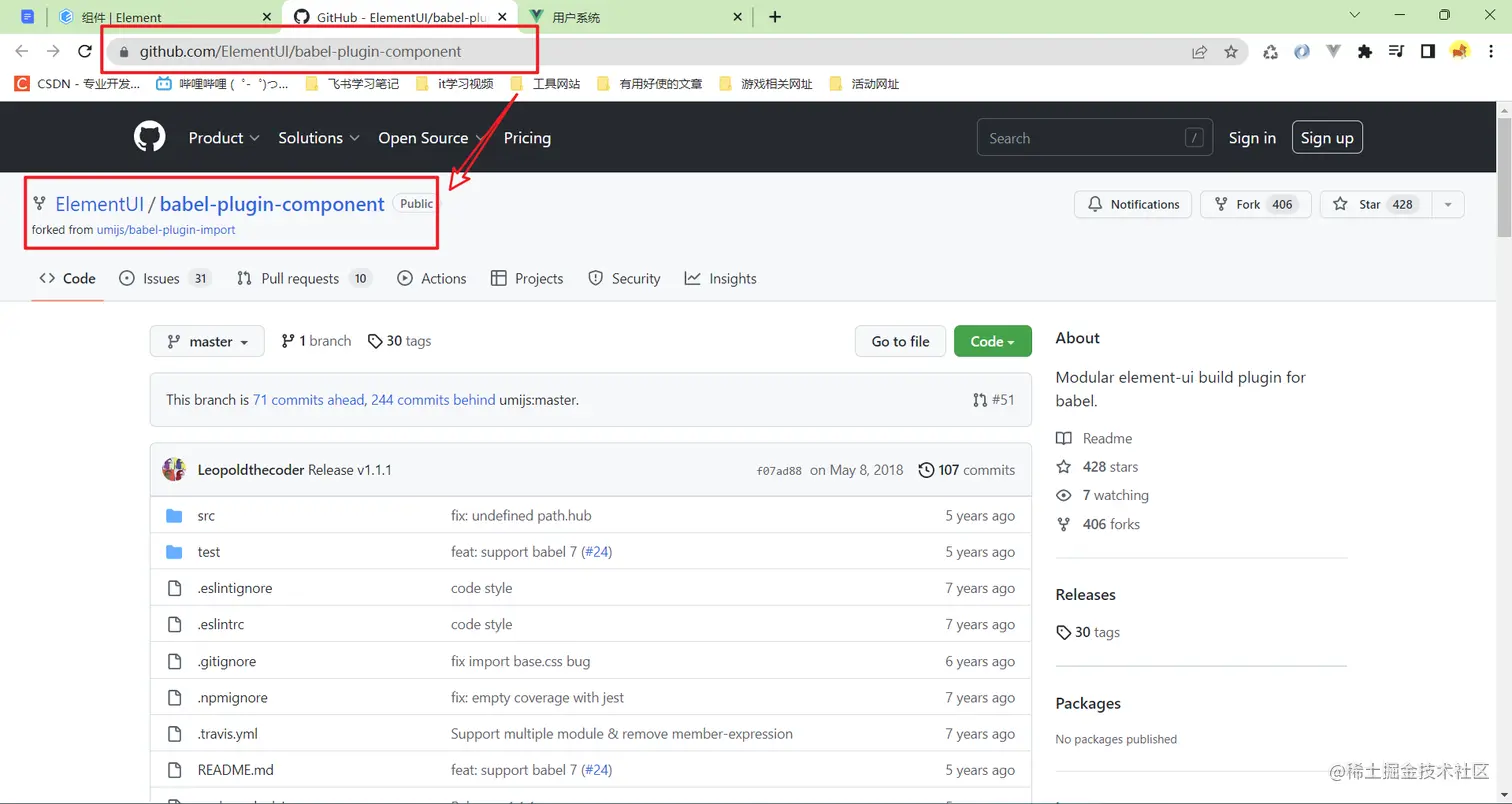
Task: Click the browser address bar URL
Action: 300,51
